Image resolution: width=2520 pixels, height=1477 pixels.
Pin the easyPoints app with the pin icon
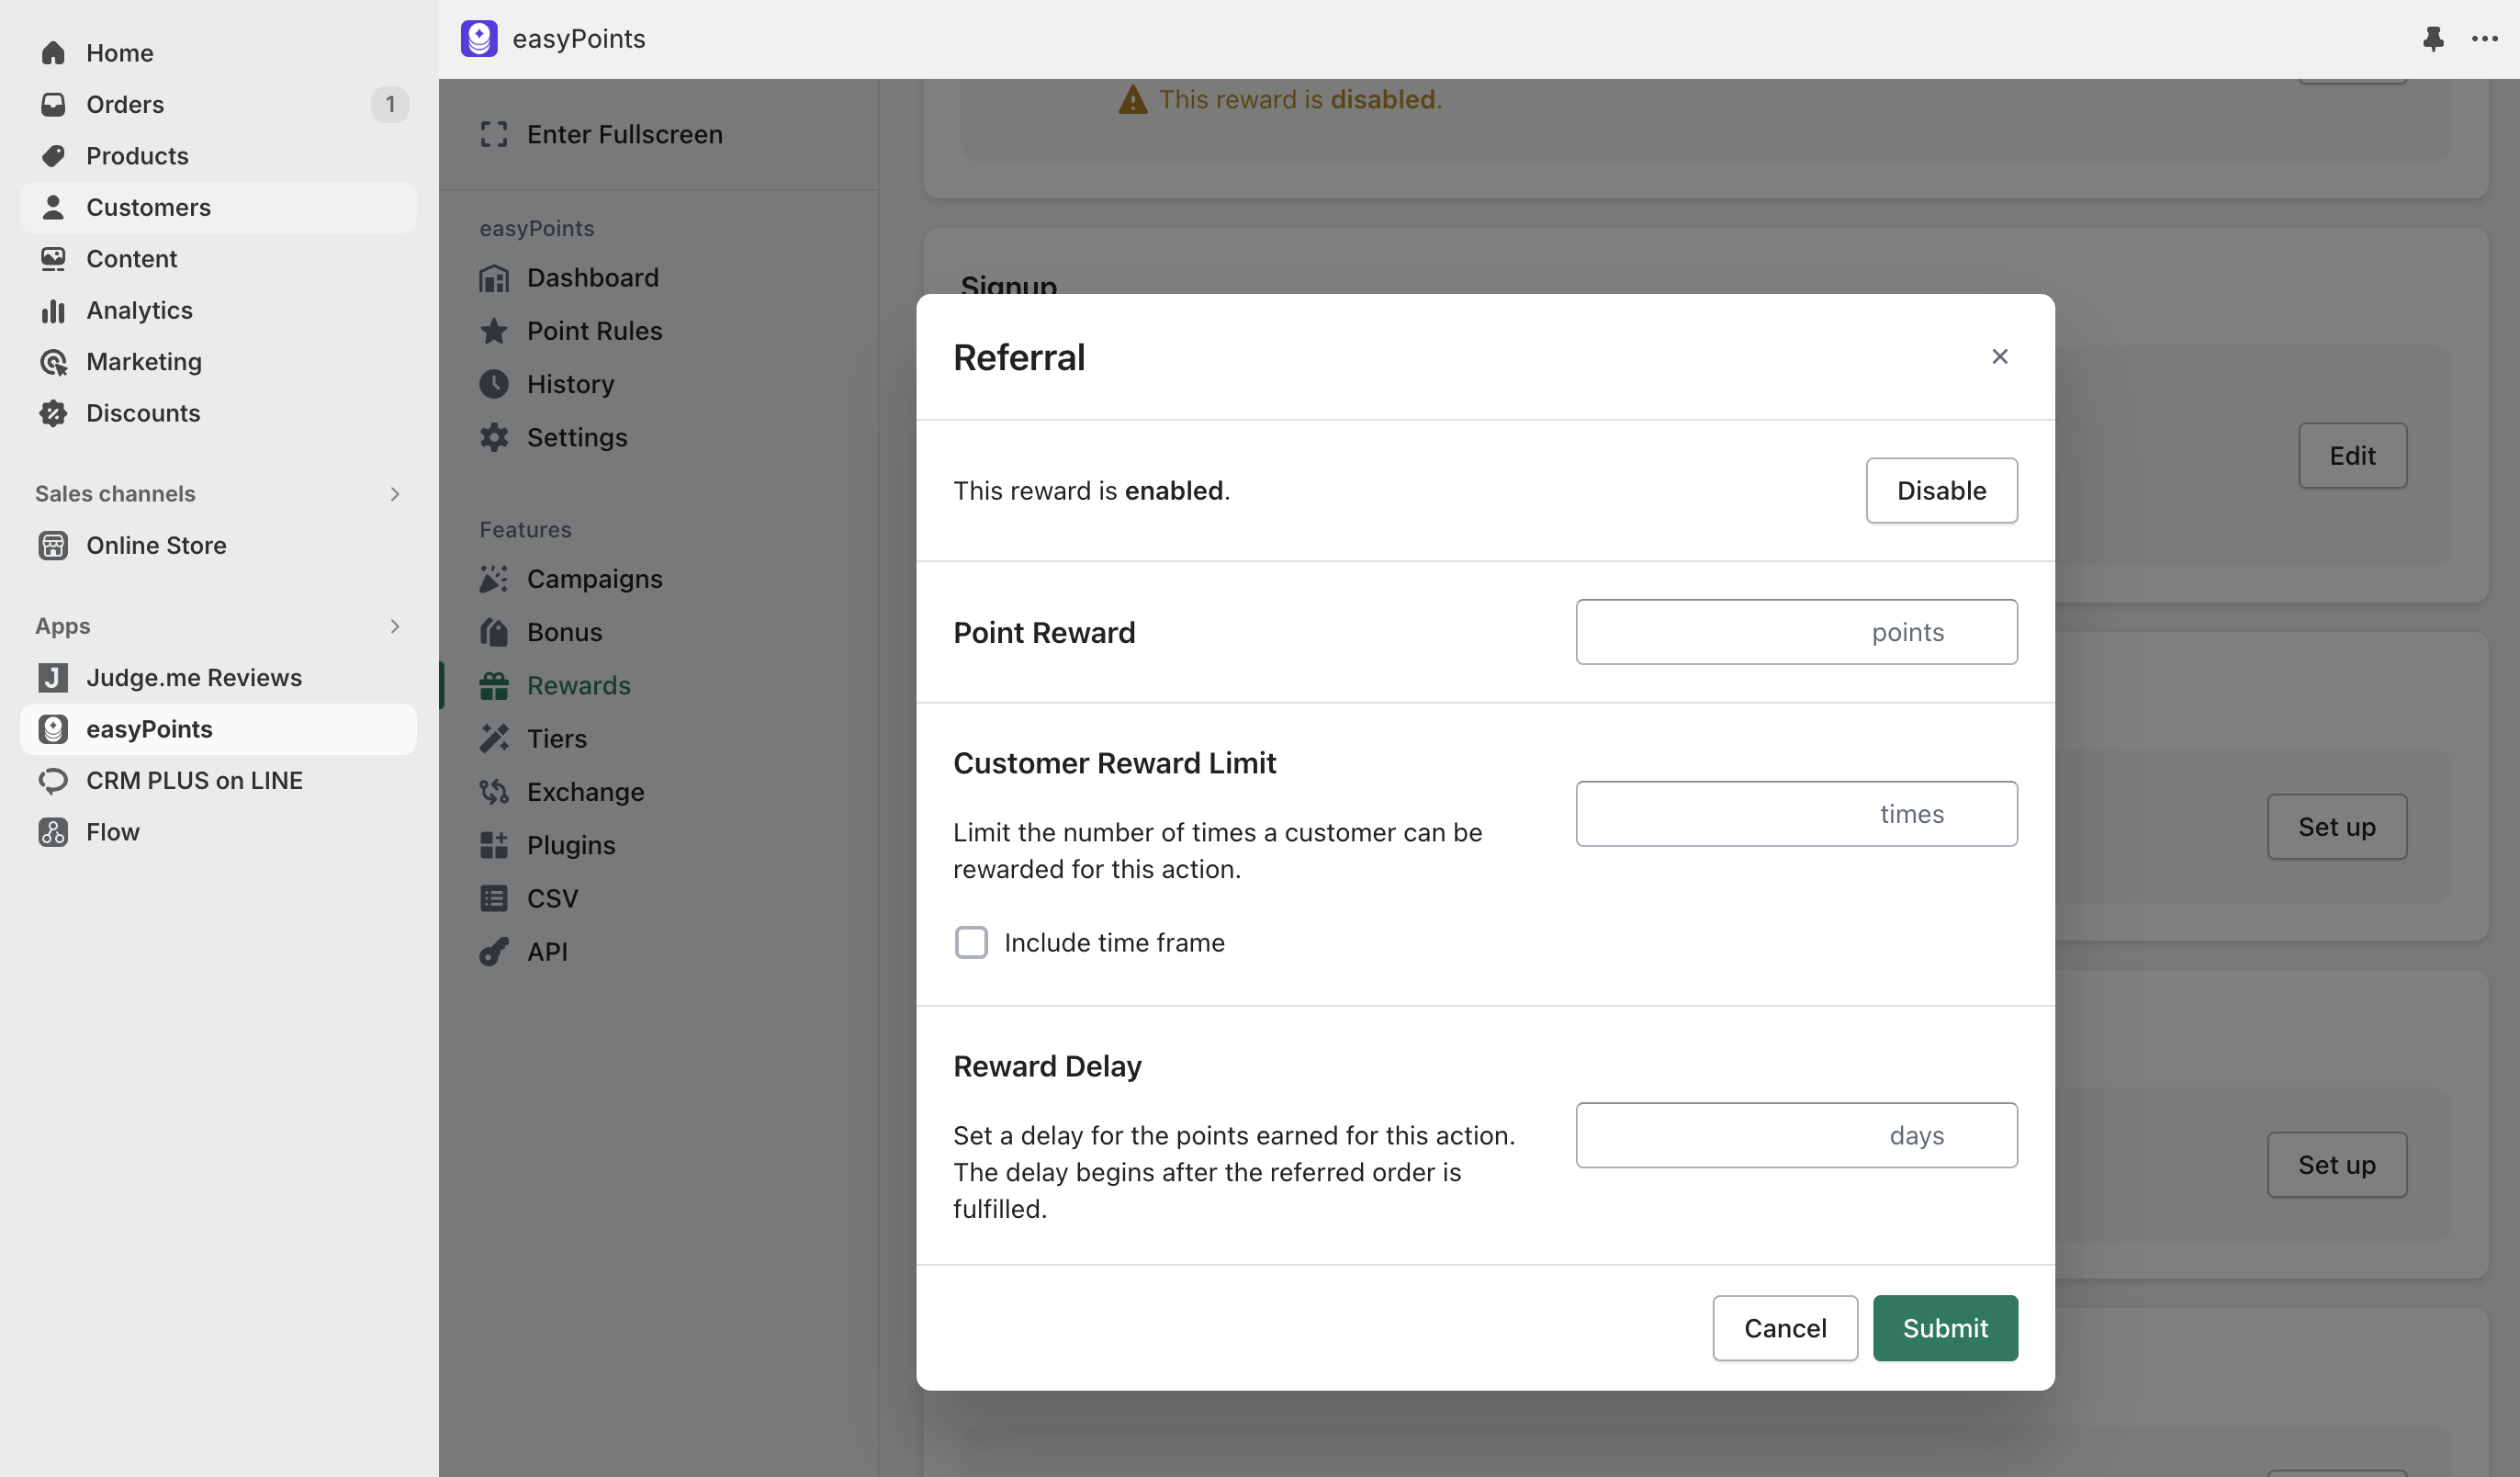[2433, 38]
